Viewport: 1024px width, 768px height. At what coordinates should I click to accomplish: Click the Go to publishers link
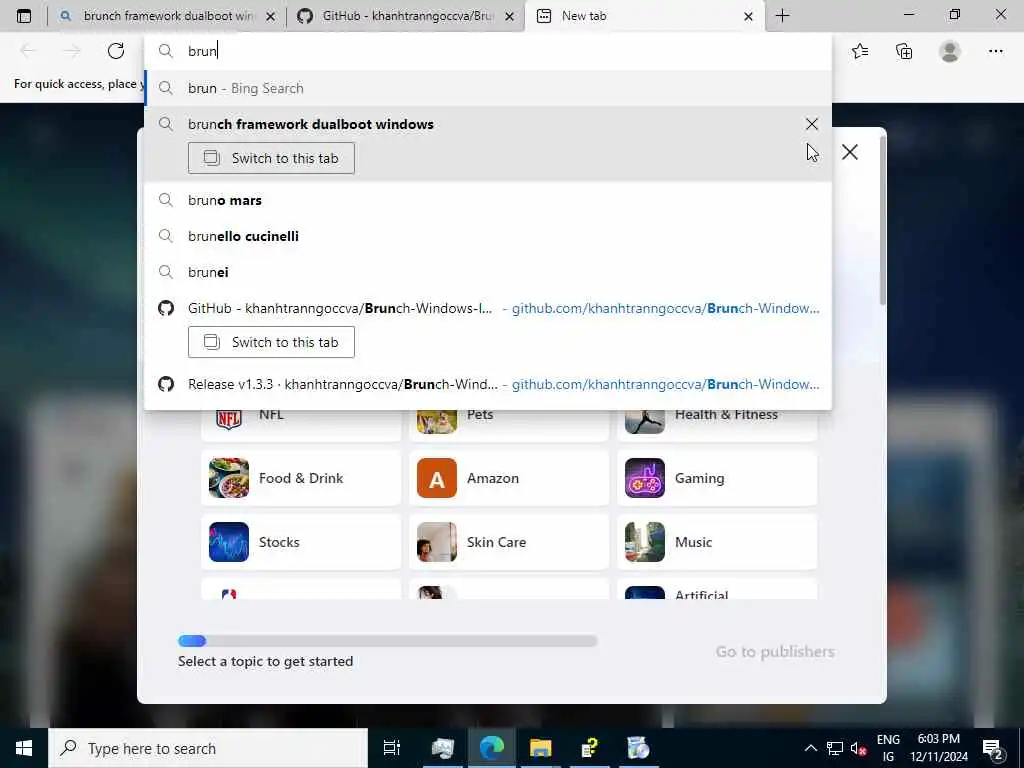[x=775, y=652]
